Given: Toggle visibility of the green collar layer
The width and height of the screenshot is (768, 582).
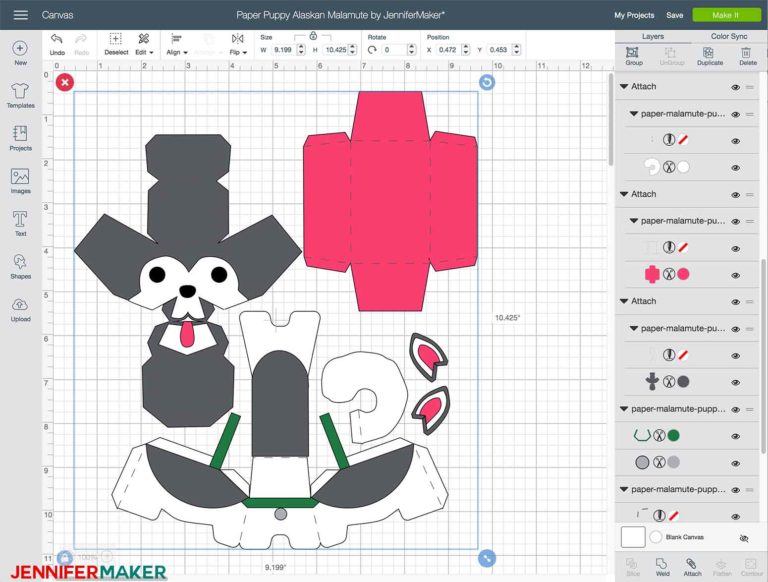Looking at the screenshot, I should [735, 436].
